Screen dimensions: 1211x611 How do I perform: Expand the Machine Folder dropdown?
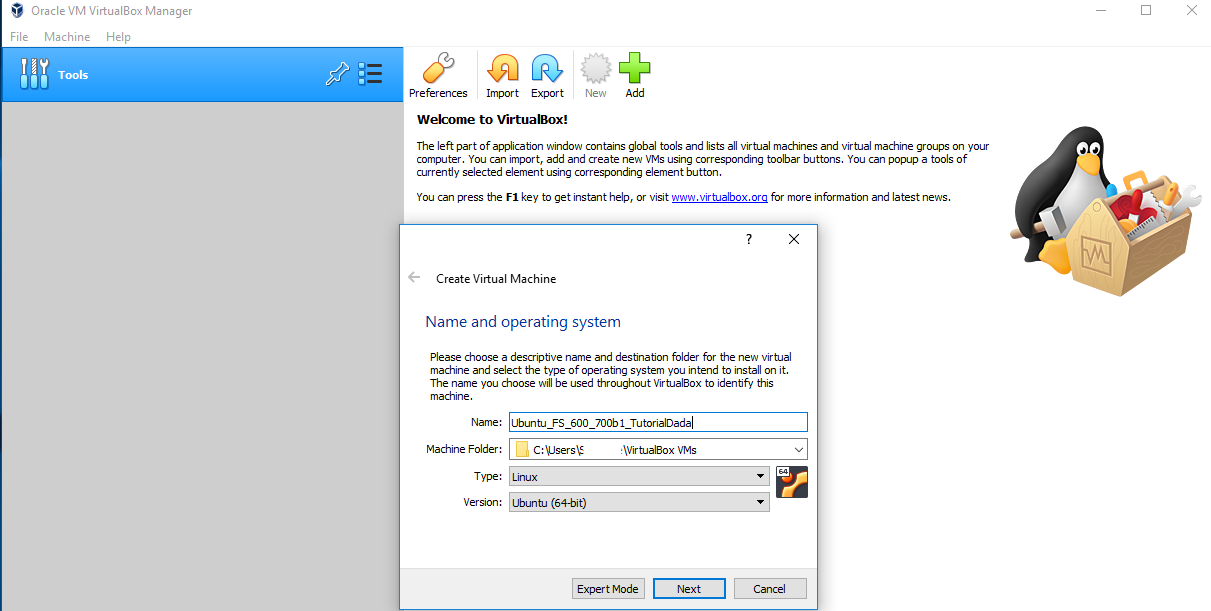(798, 450)
